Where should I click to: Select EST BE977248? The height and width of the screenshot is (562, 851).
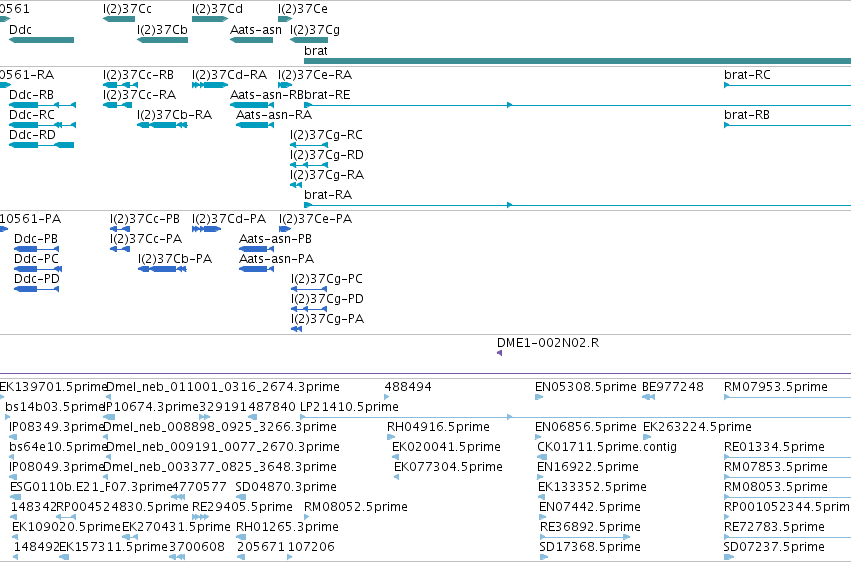[x=649, y=397]
